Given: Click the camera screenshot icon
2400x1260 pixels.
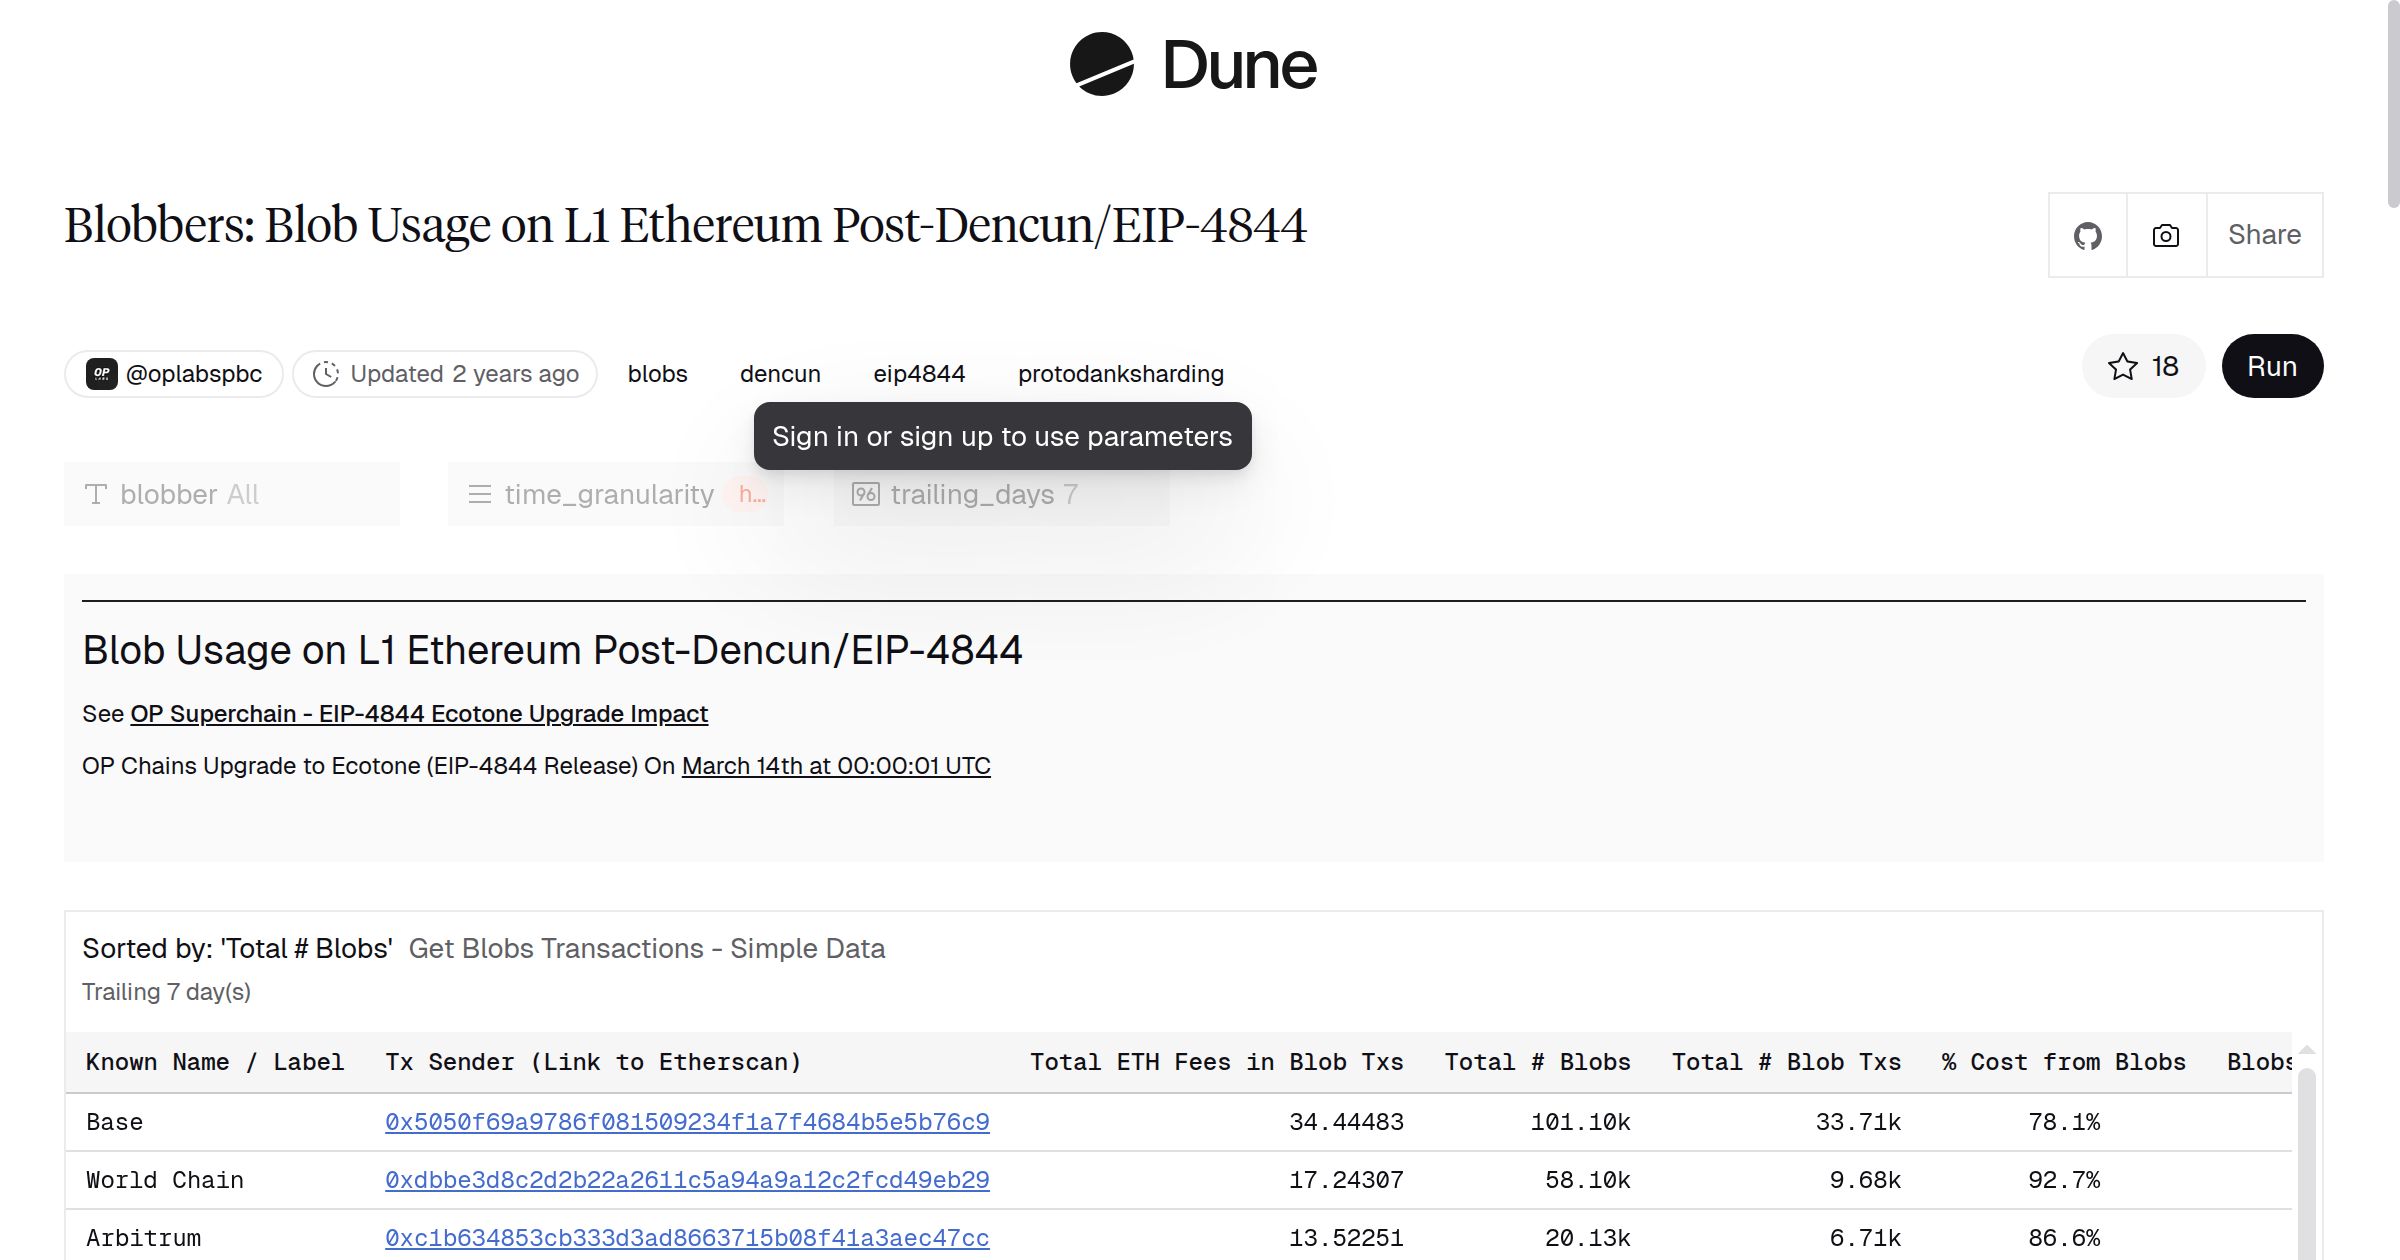Looking at the screenshot, I should (x=2164, y=234).
